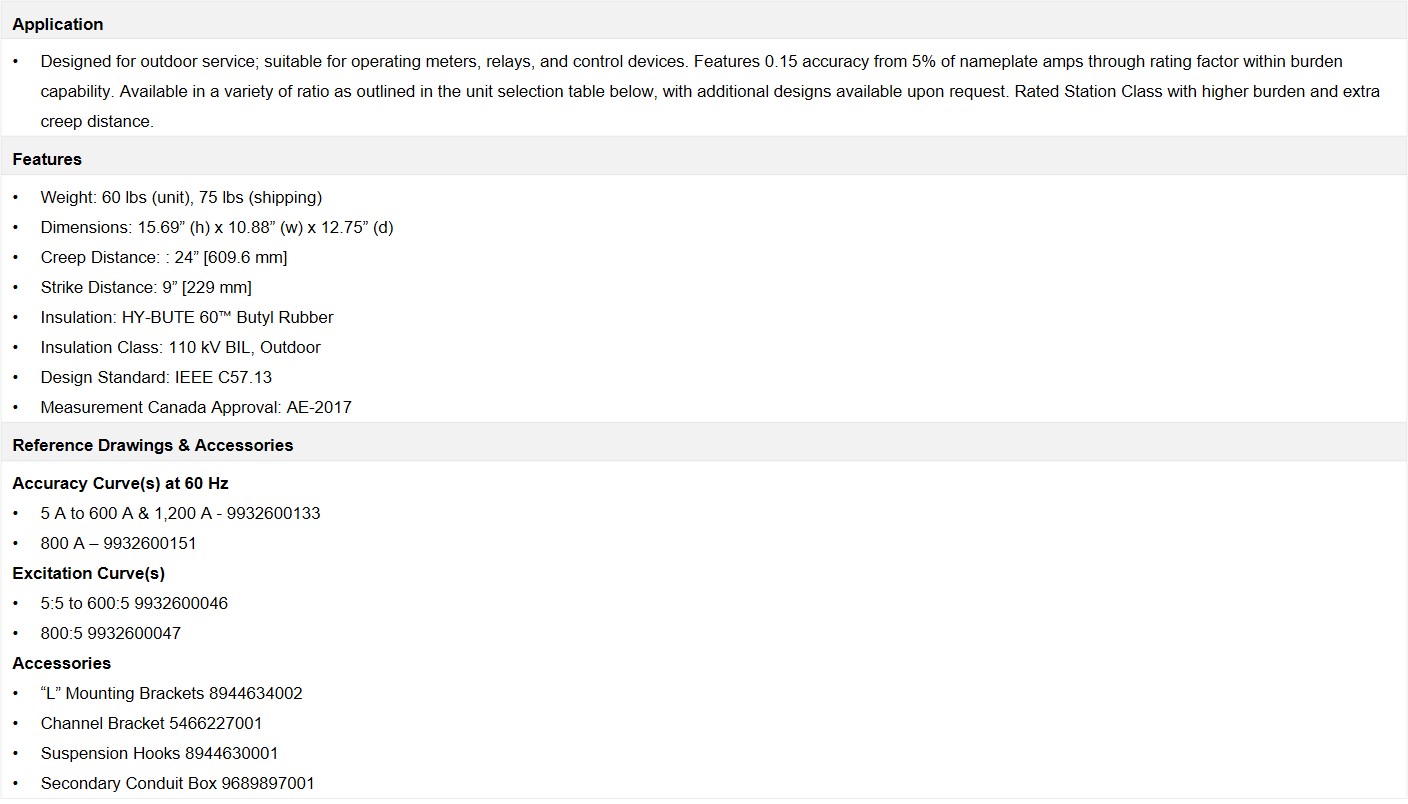Open excitation curve 9932600046 for 5:5 to 600:5
1408x804 pixels.
134,603
